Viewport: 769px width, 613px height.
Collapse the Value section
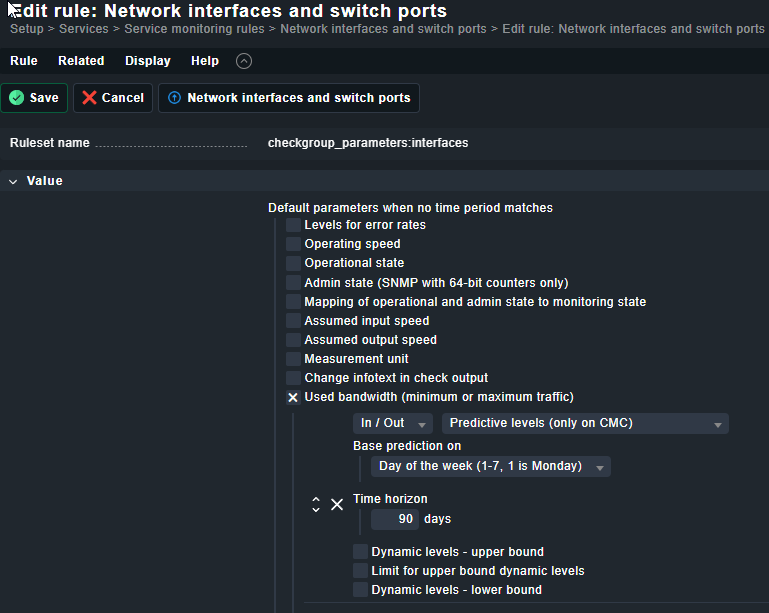tap(13, 181)
